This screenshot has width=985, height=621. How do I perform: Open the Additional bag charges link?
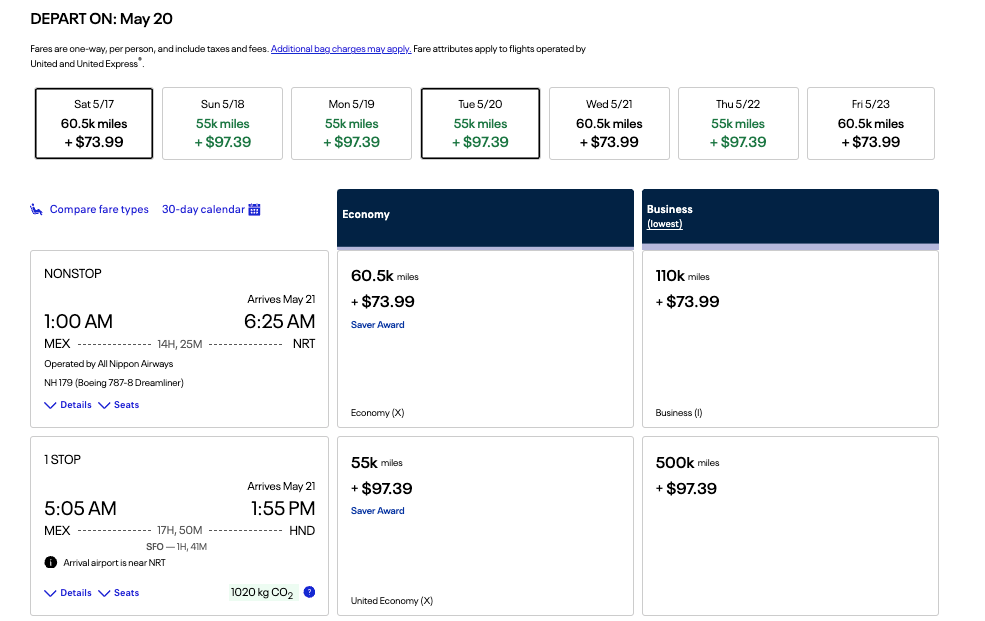[x=341, y=49]
